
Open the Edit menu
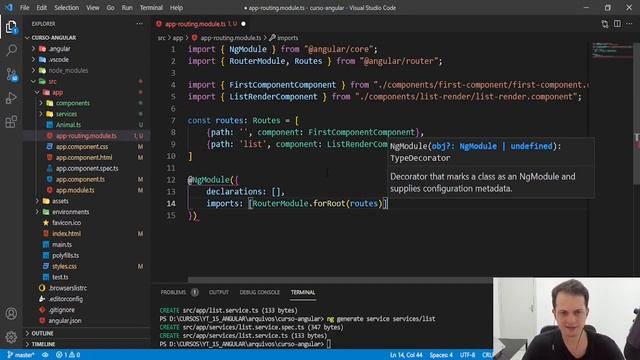[42, 7]
